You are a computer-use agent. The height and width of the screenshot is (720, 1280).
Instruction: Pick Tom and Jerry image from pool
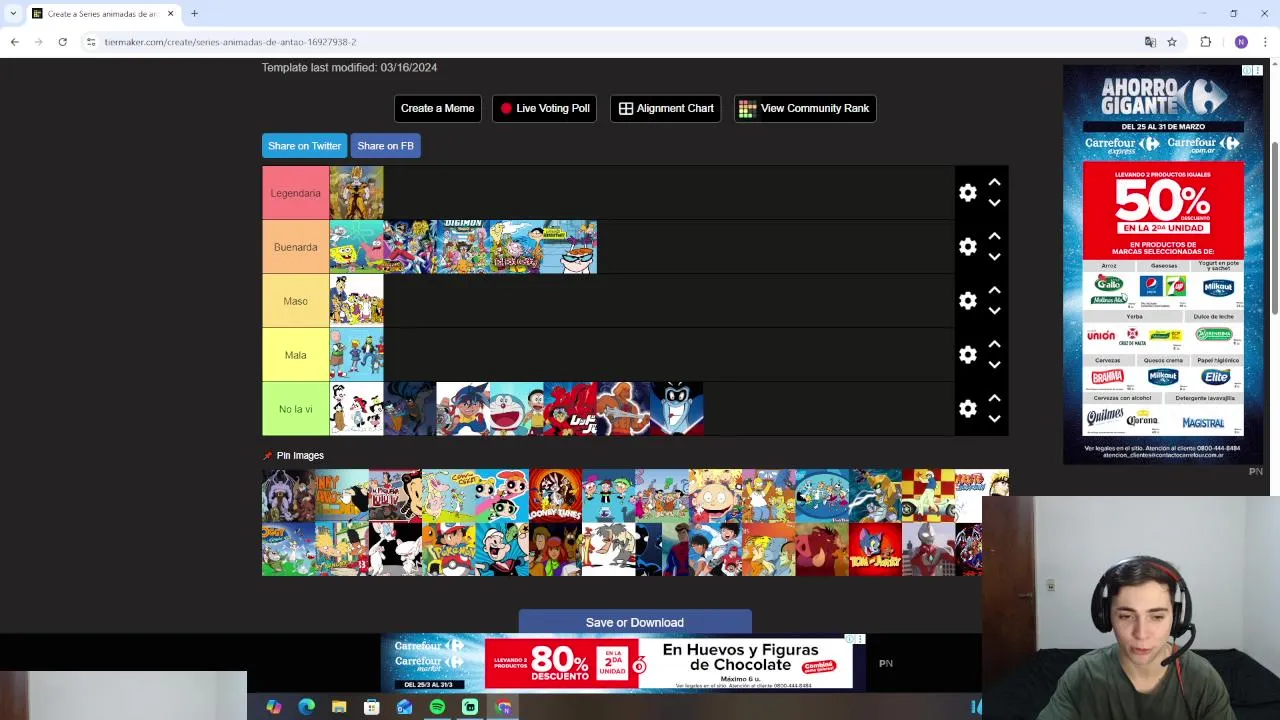click(875, 549)
